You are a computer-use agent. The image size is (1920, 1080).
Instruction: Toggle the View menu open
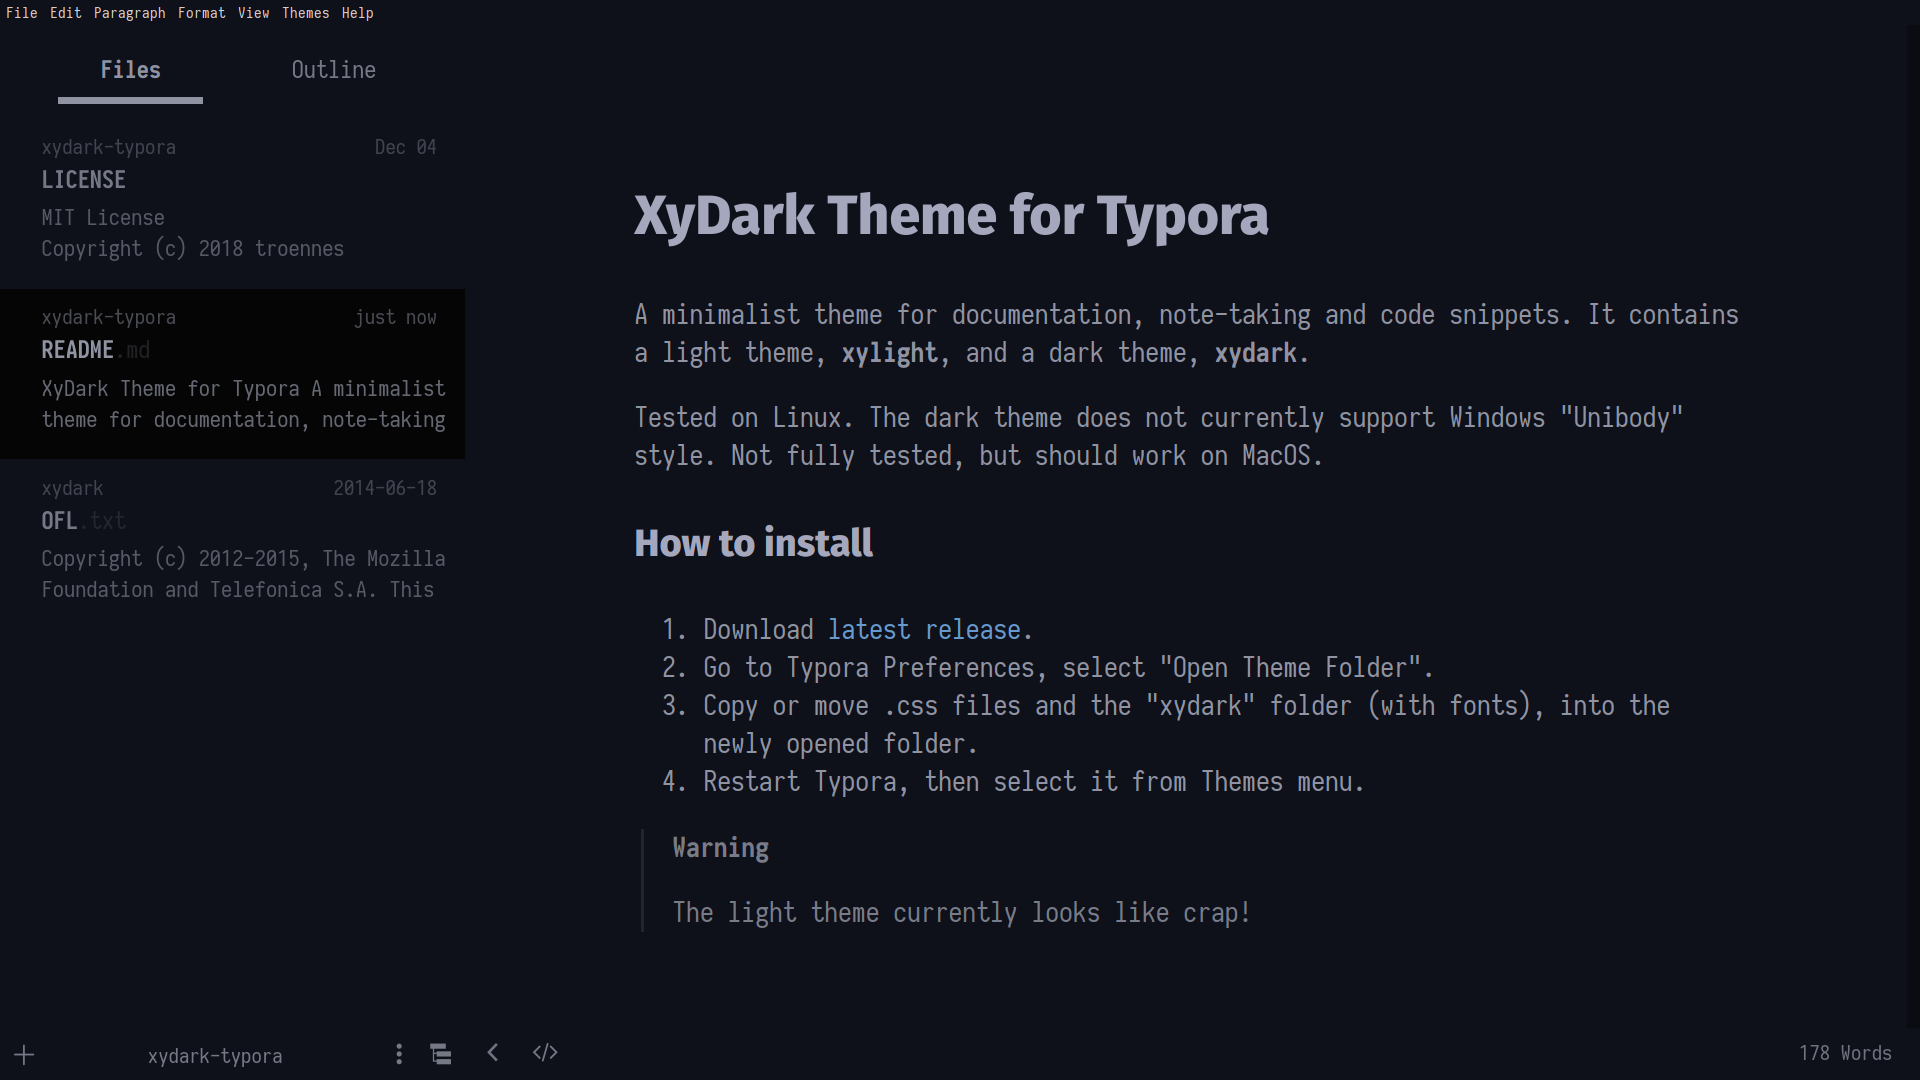point(251,13)
